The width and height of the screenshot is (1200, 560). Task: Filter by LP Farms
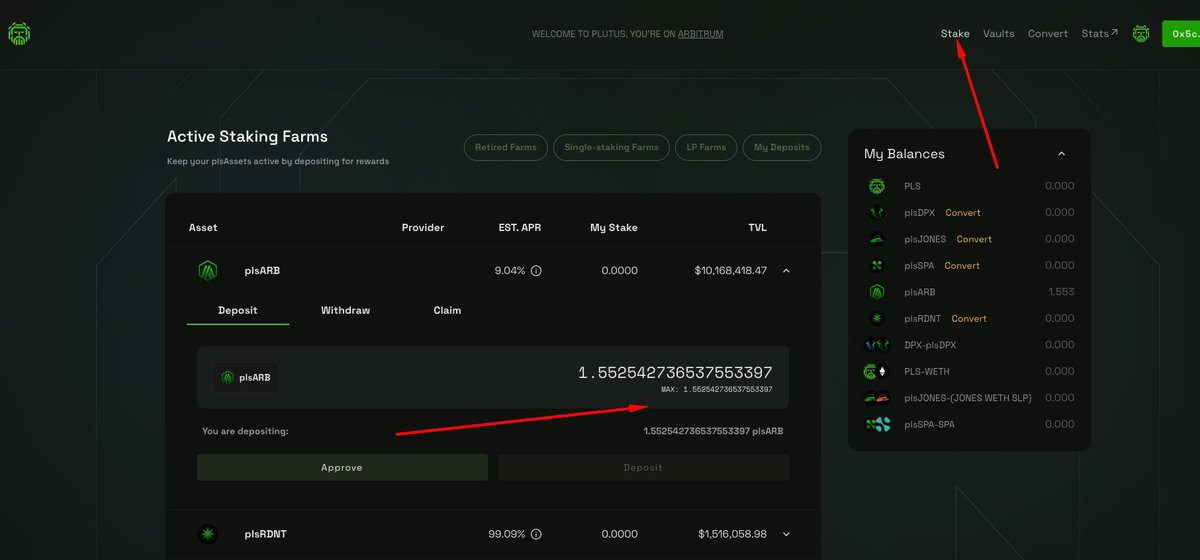click(706, 147)
